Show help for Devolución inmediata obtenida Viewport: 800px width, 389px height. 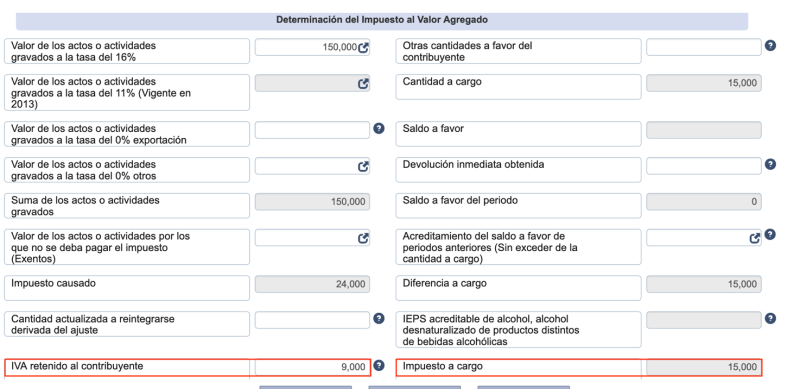[x=770, y=164]
